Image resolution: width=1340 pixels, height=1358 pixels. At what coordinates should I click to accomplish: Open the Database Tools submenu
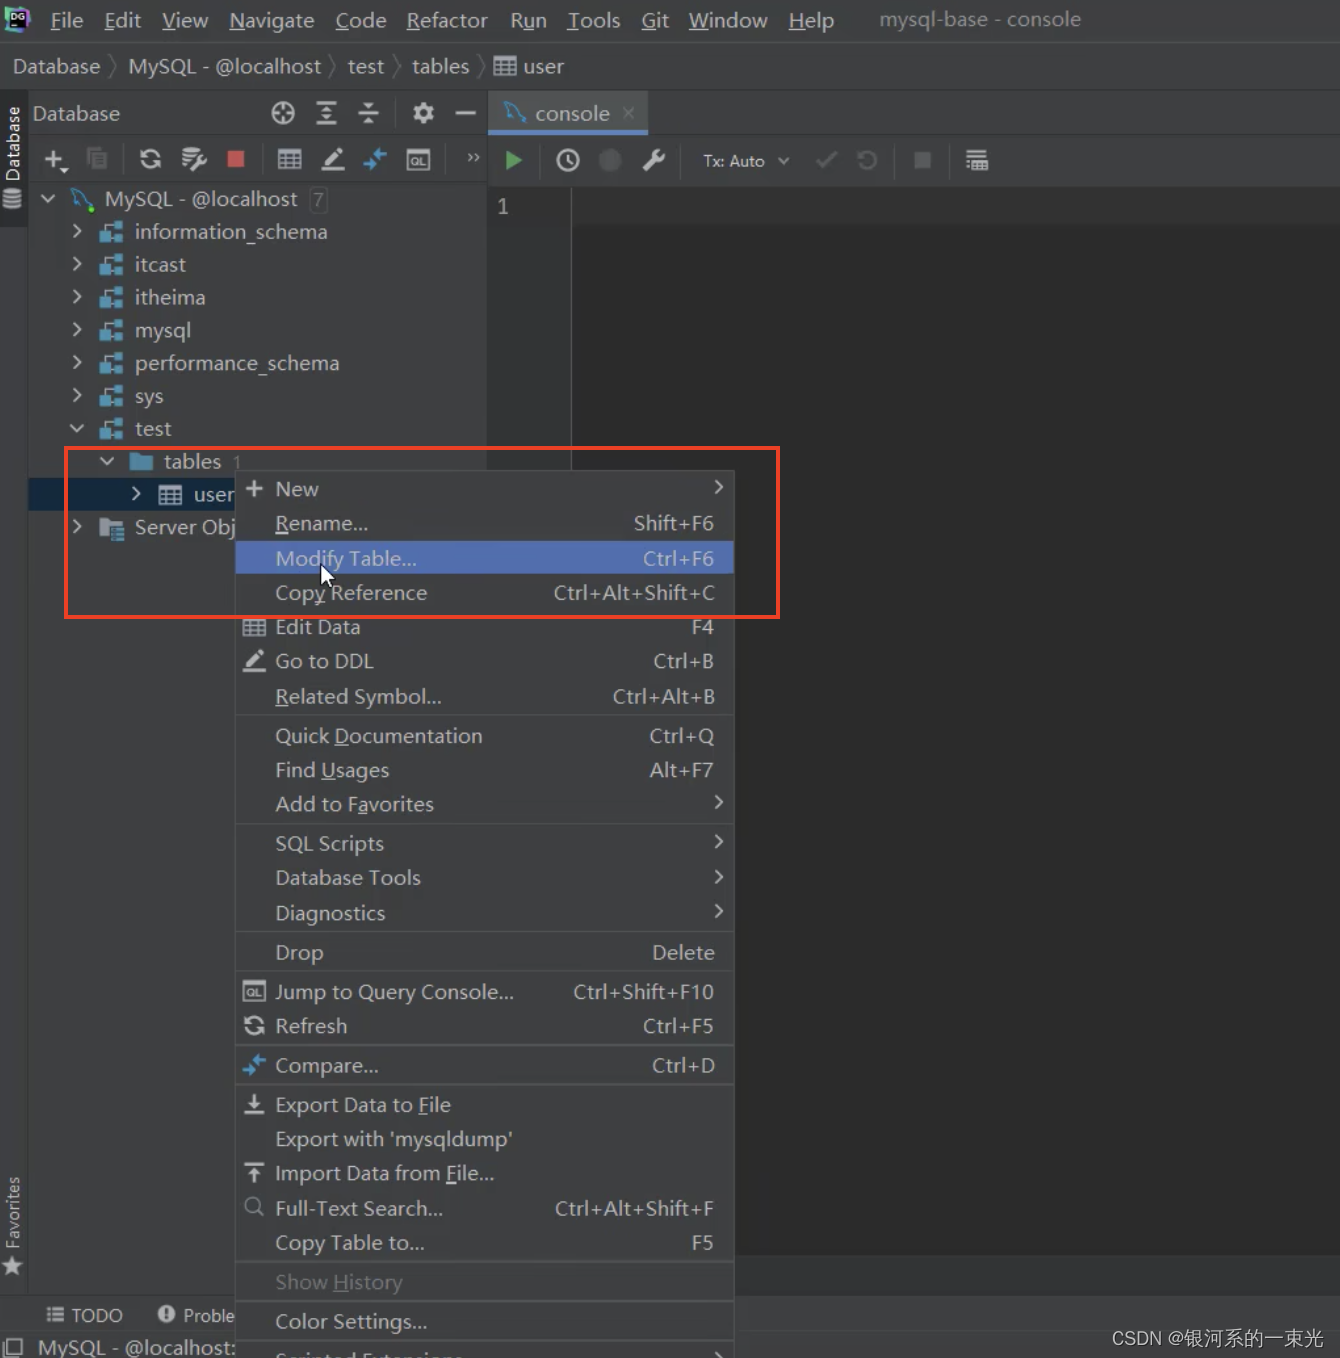point(484,877)
